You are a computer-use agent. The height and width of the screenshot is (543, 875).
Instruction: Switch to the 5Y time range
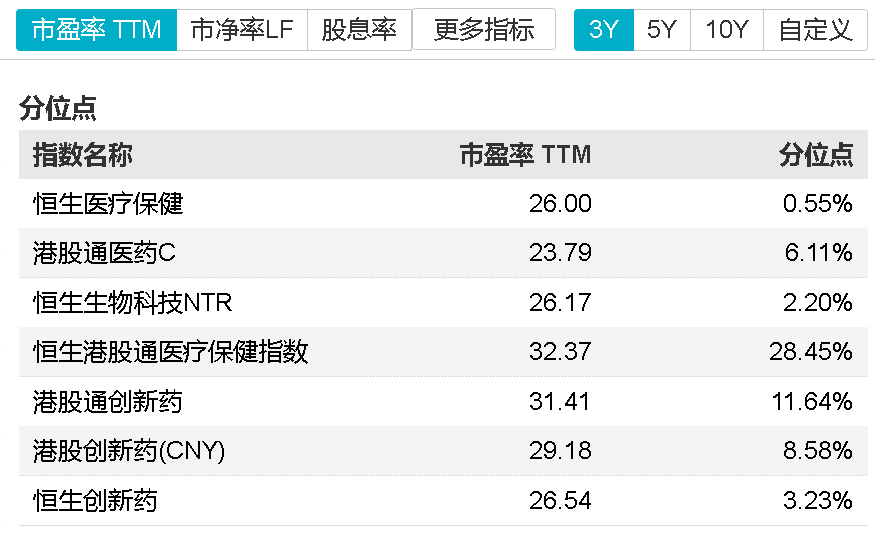tap(662, 30)
